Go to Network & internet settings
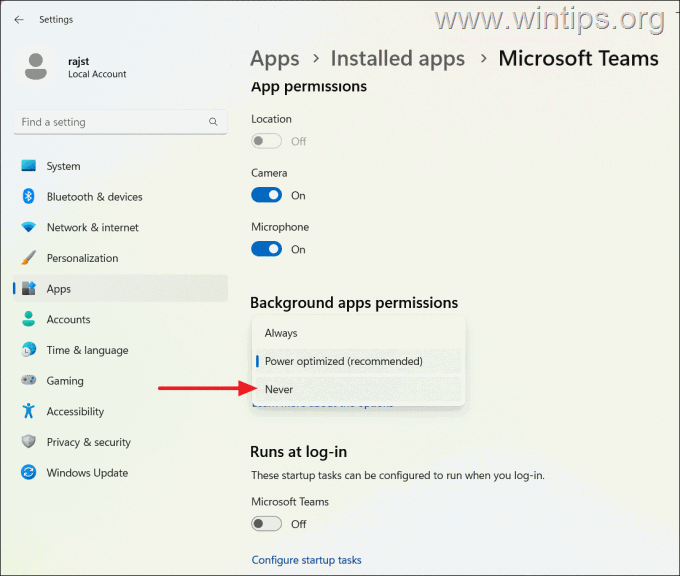This screenshot has height=576, width=680. pos(120,227)
